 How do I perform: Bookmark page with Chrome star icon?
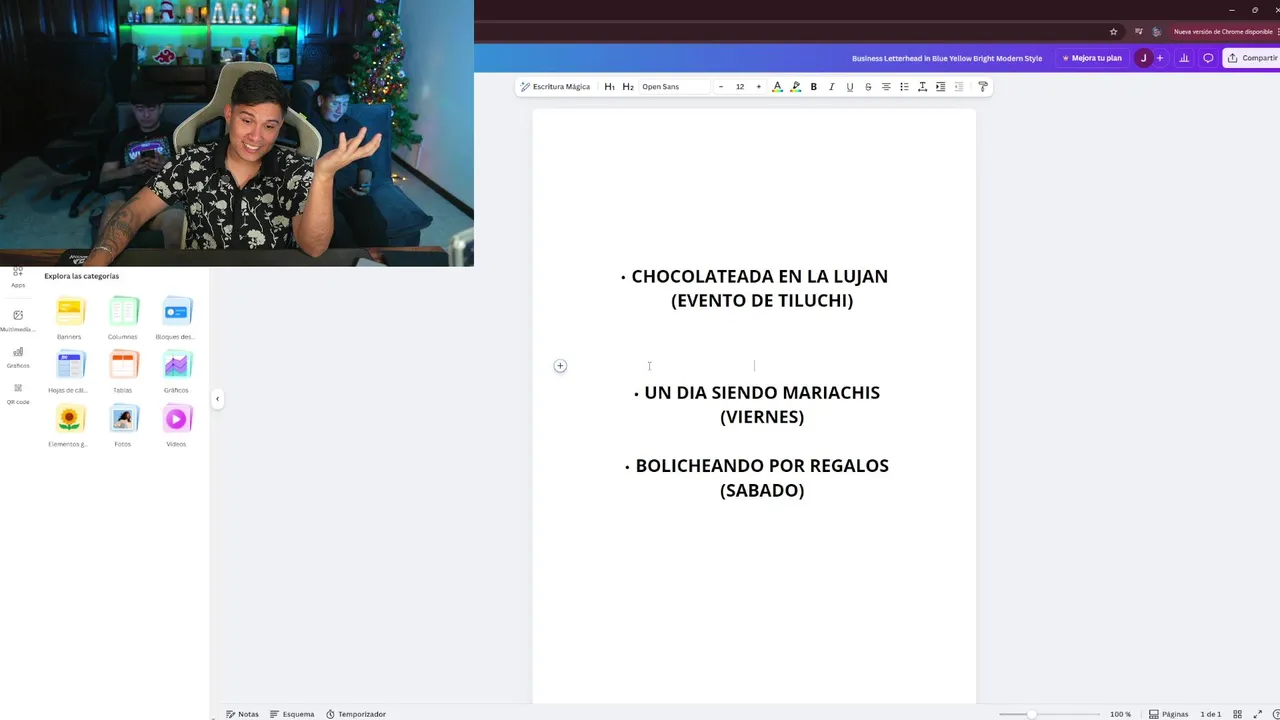point(1114,32)
